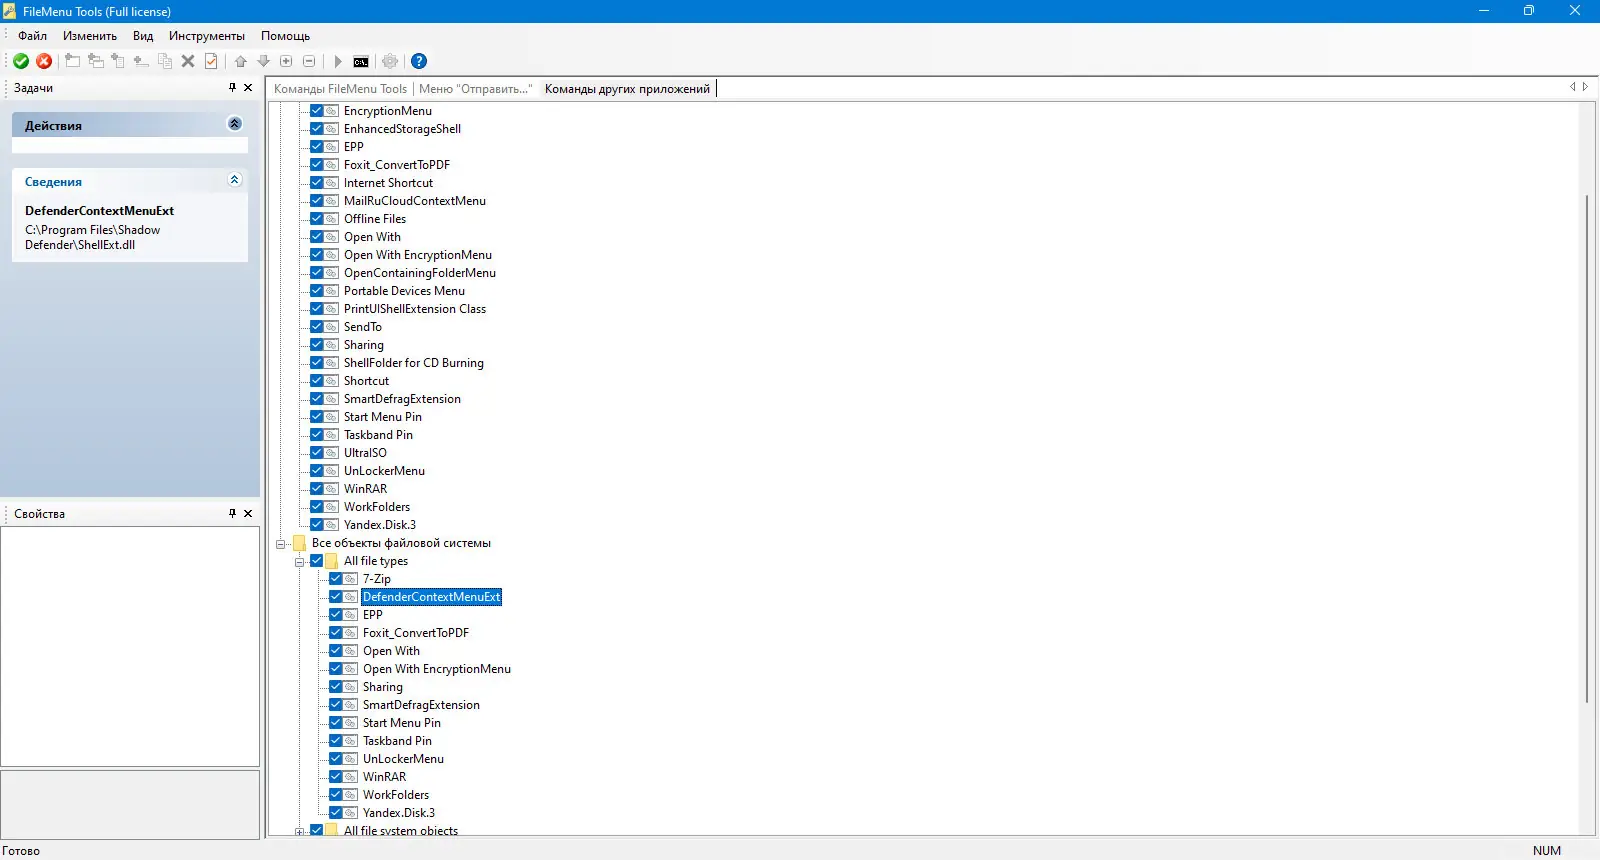This screenshot has height=860, width=1600.
Task: Open the Файл menu
Action: pyautogui.click(x=33, y=36)
